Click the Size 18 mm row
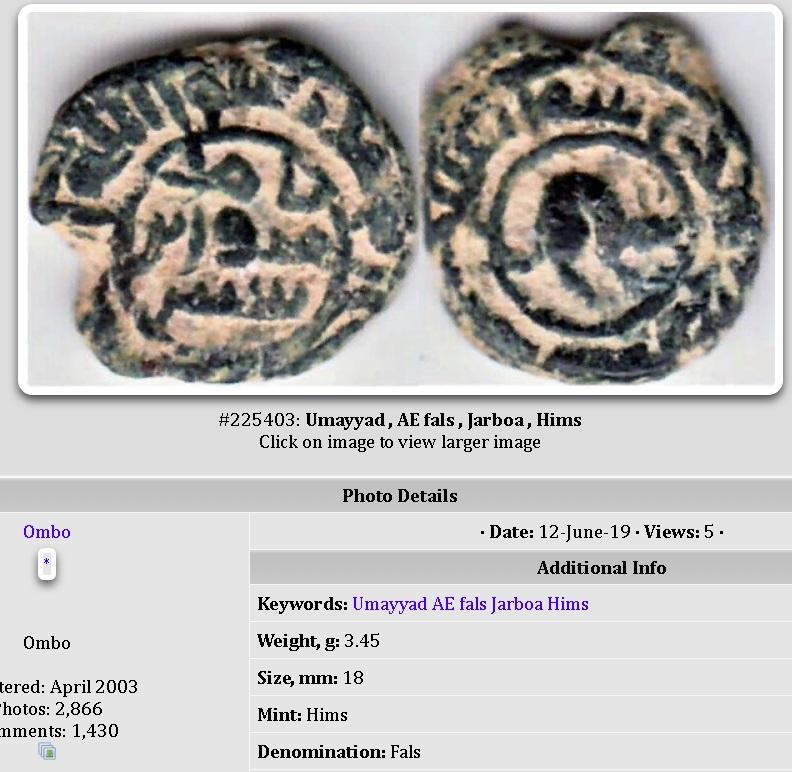 tap(521, 678)
